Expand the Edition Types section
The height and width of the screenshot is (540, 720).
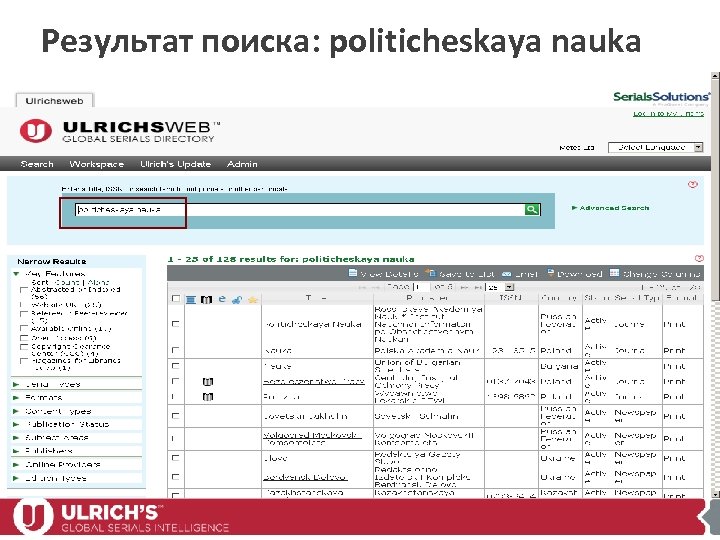click(x=17, y=478)
